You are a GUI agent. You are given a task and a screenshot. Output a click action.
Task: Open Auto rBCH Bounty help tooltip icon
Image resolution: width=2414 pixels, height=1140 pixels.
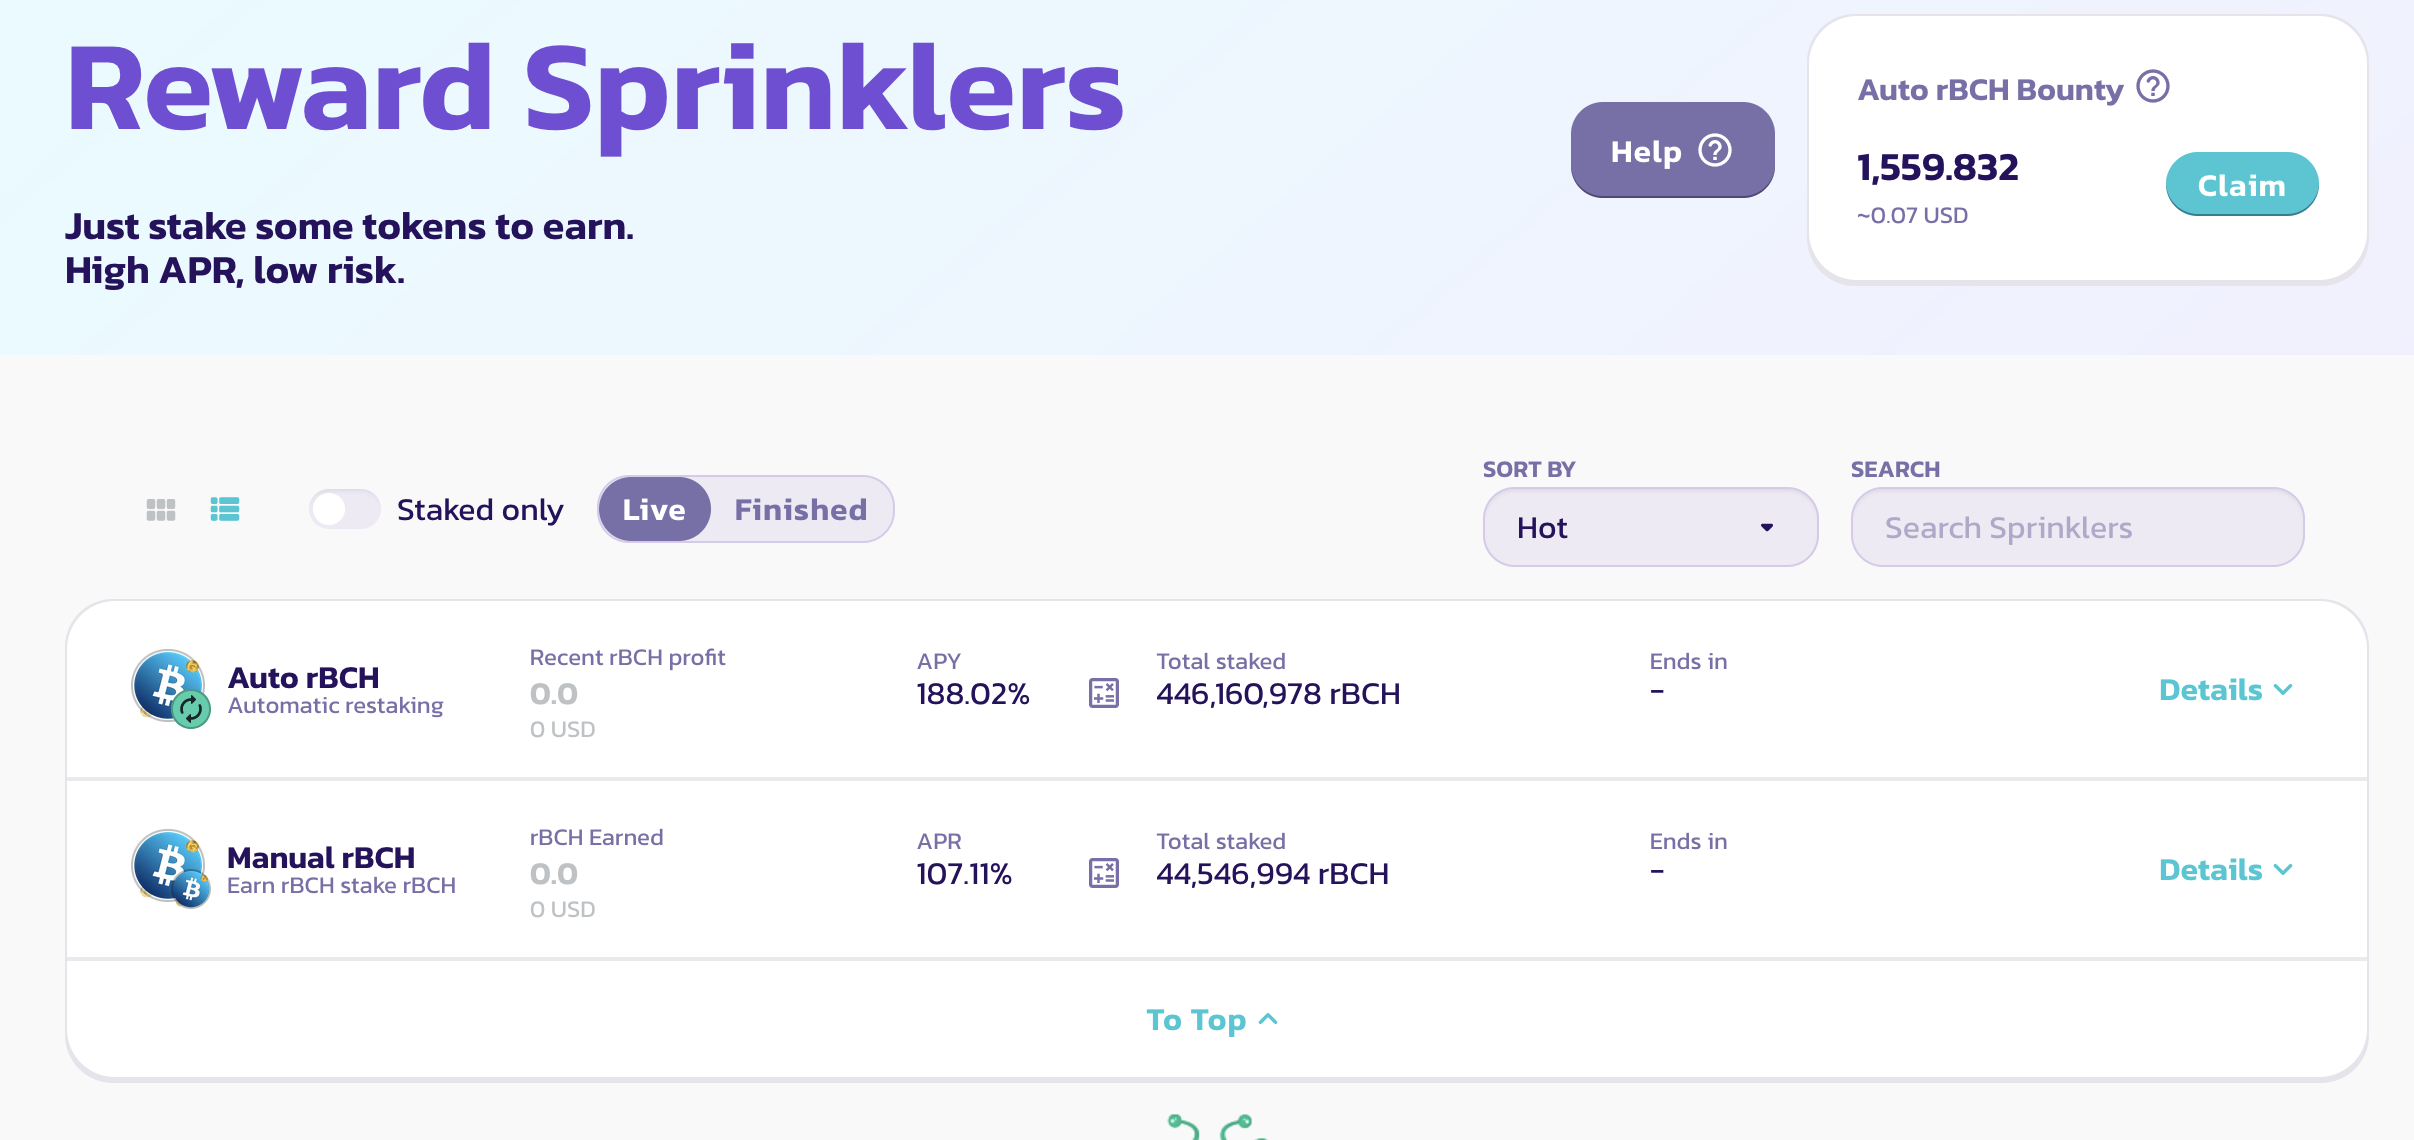point(2153,87)
